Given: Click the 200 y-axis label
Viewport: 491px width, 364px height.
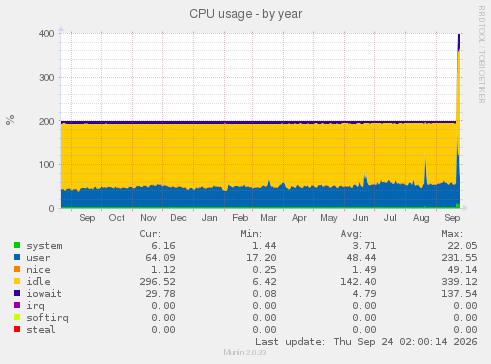Looking at the screenshot, I should coord(46,122).
